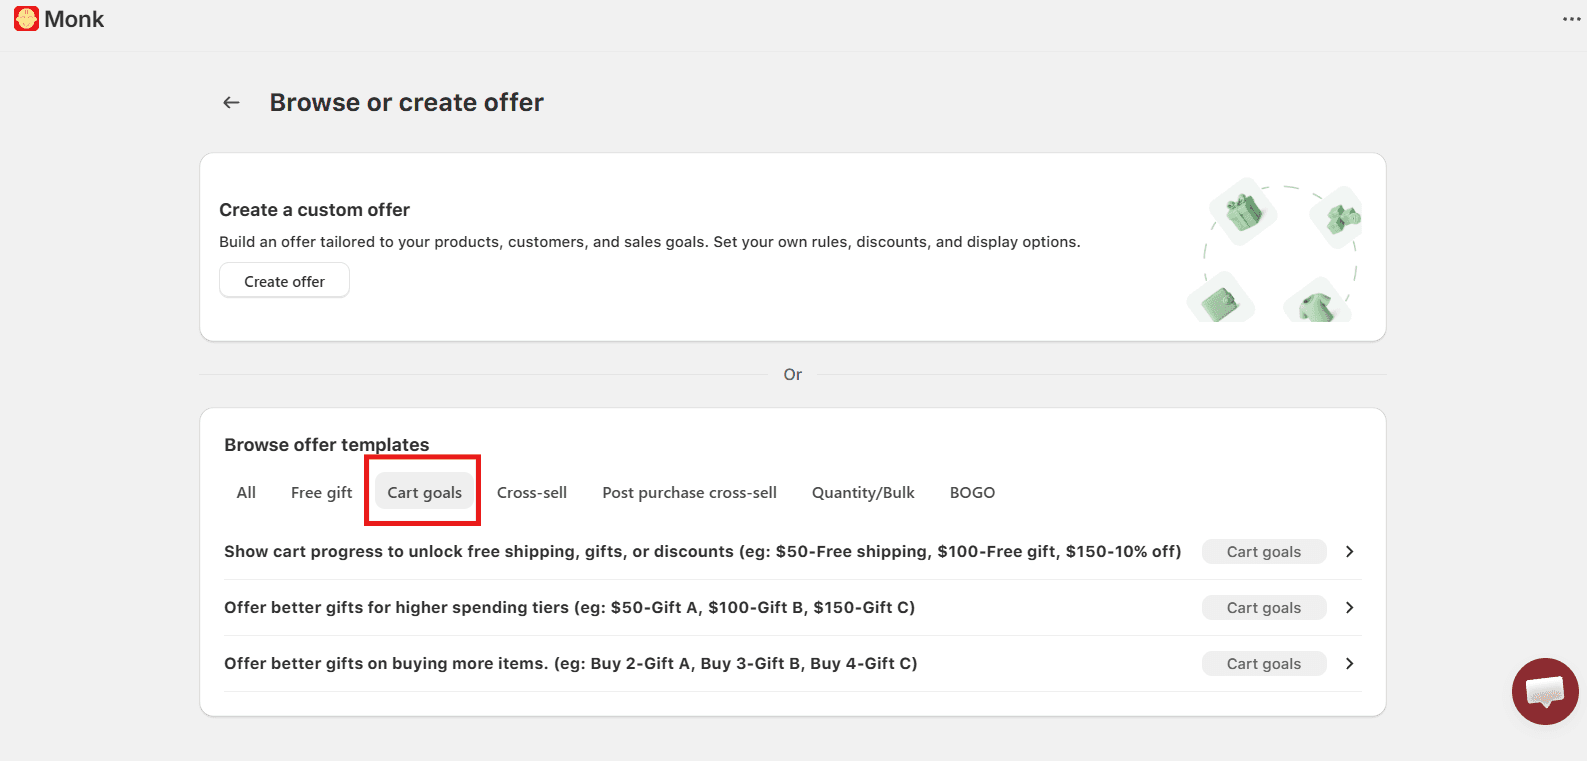Expand chevron on Show cart progress row
The width and height of the screenshot is (1587, 761).
1349,552
